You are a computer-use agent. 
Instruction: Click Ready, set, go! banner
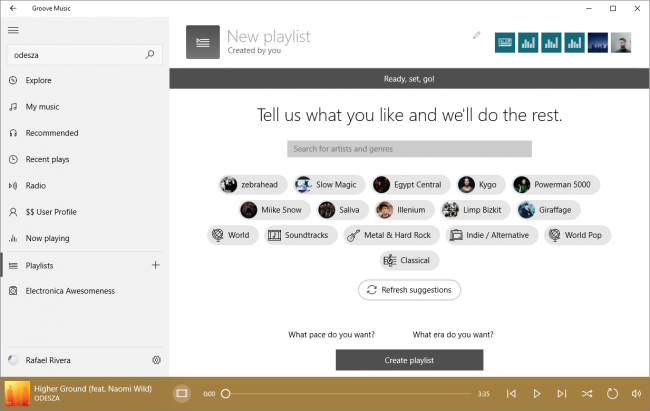[409, 79]
